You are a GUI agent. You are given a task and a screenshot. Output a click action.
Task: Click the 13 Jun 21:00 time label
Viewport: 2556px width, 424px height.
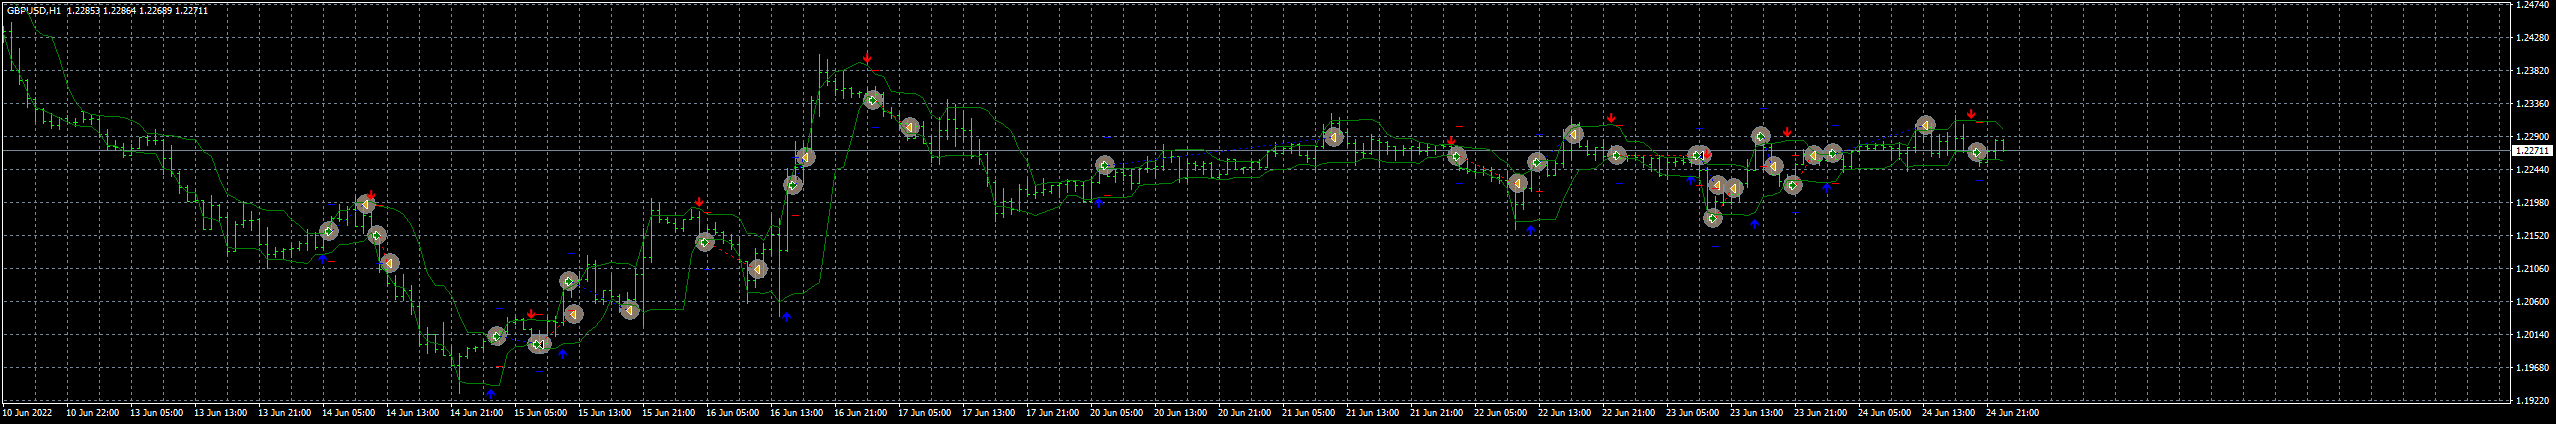(285, 412)
